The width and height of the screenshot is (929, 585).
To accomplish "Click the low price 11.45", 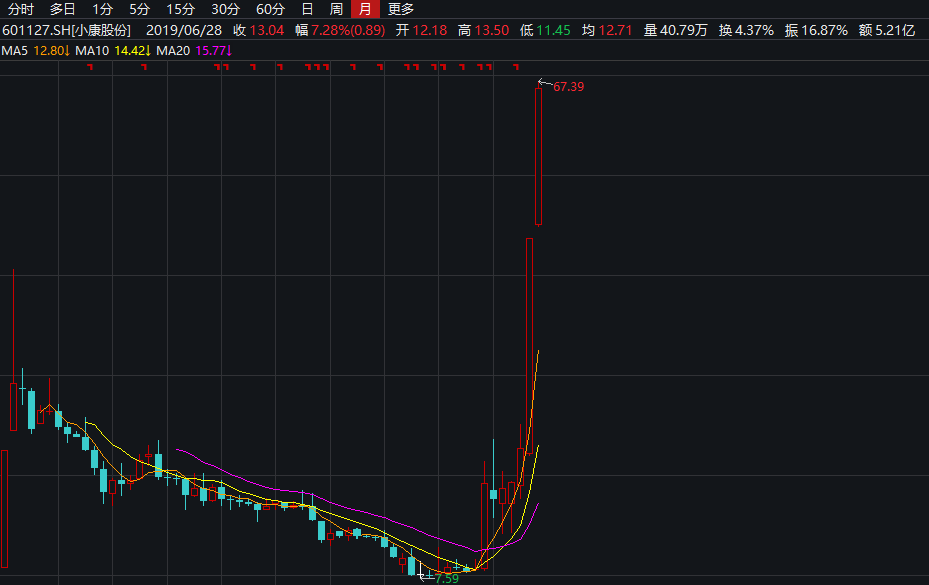I will (553, 30).
